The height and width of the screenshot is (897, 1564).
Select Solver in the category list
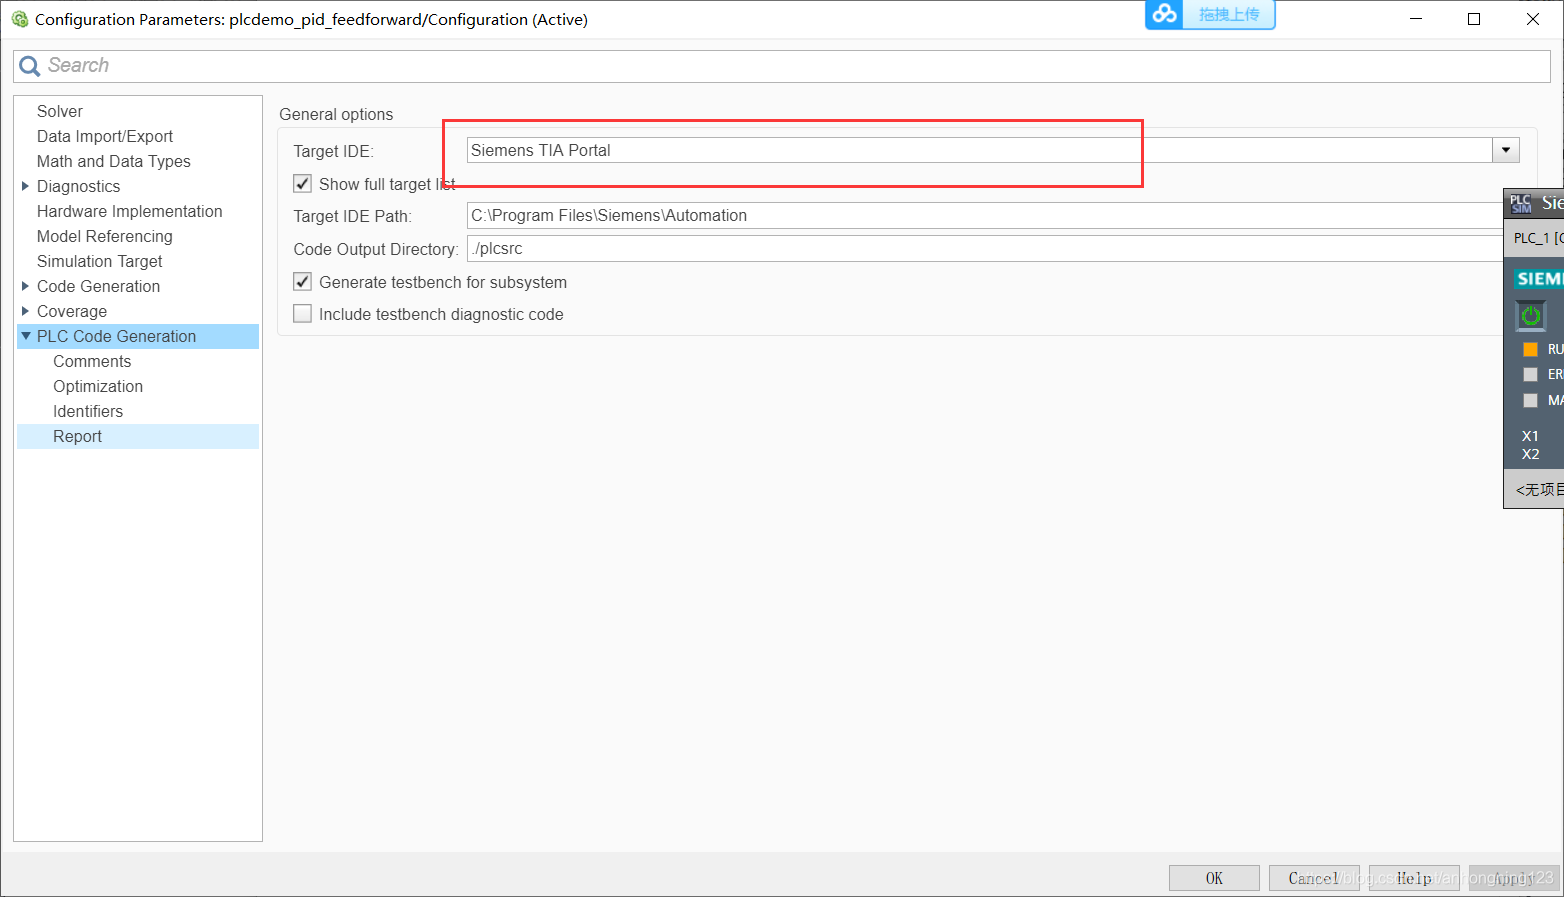pos(60,111)
